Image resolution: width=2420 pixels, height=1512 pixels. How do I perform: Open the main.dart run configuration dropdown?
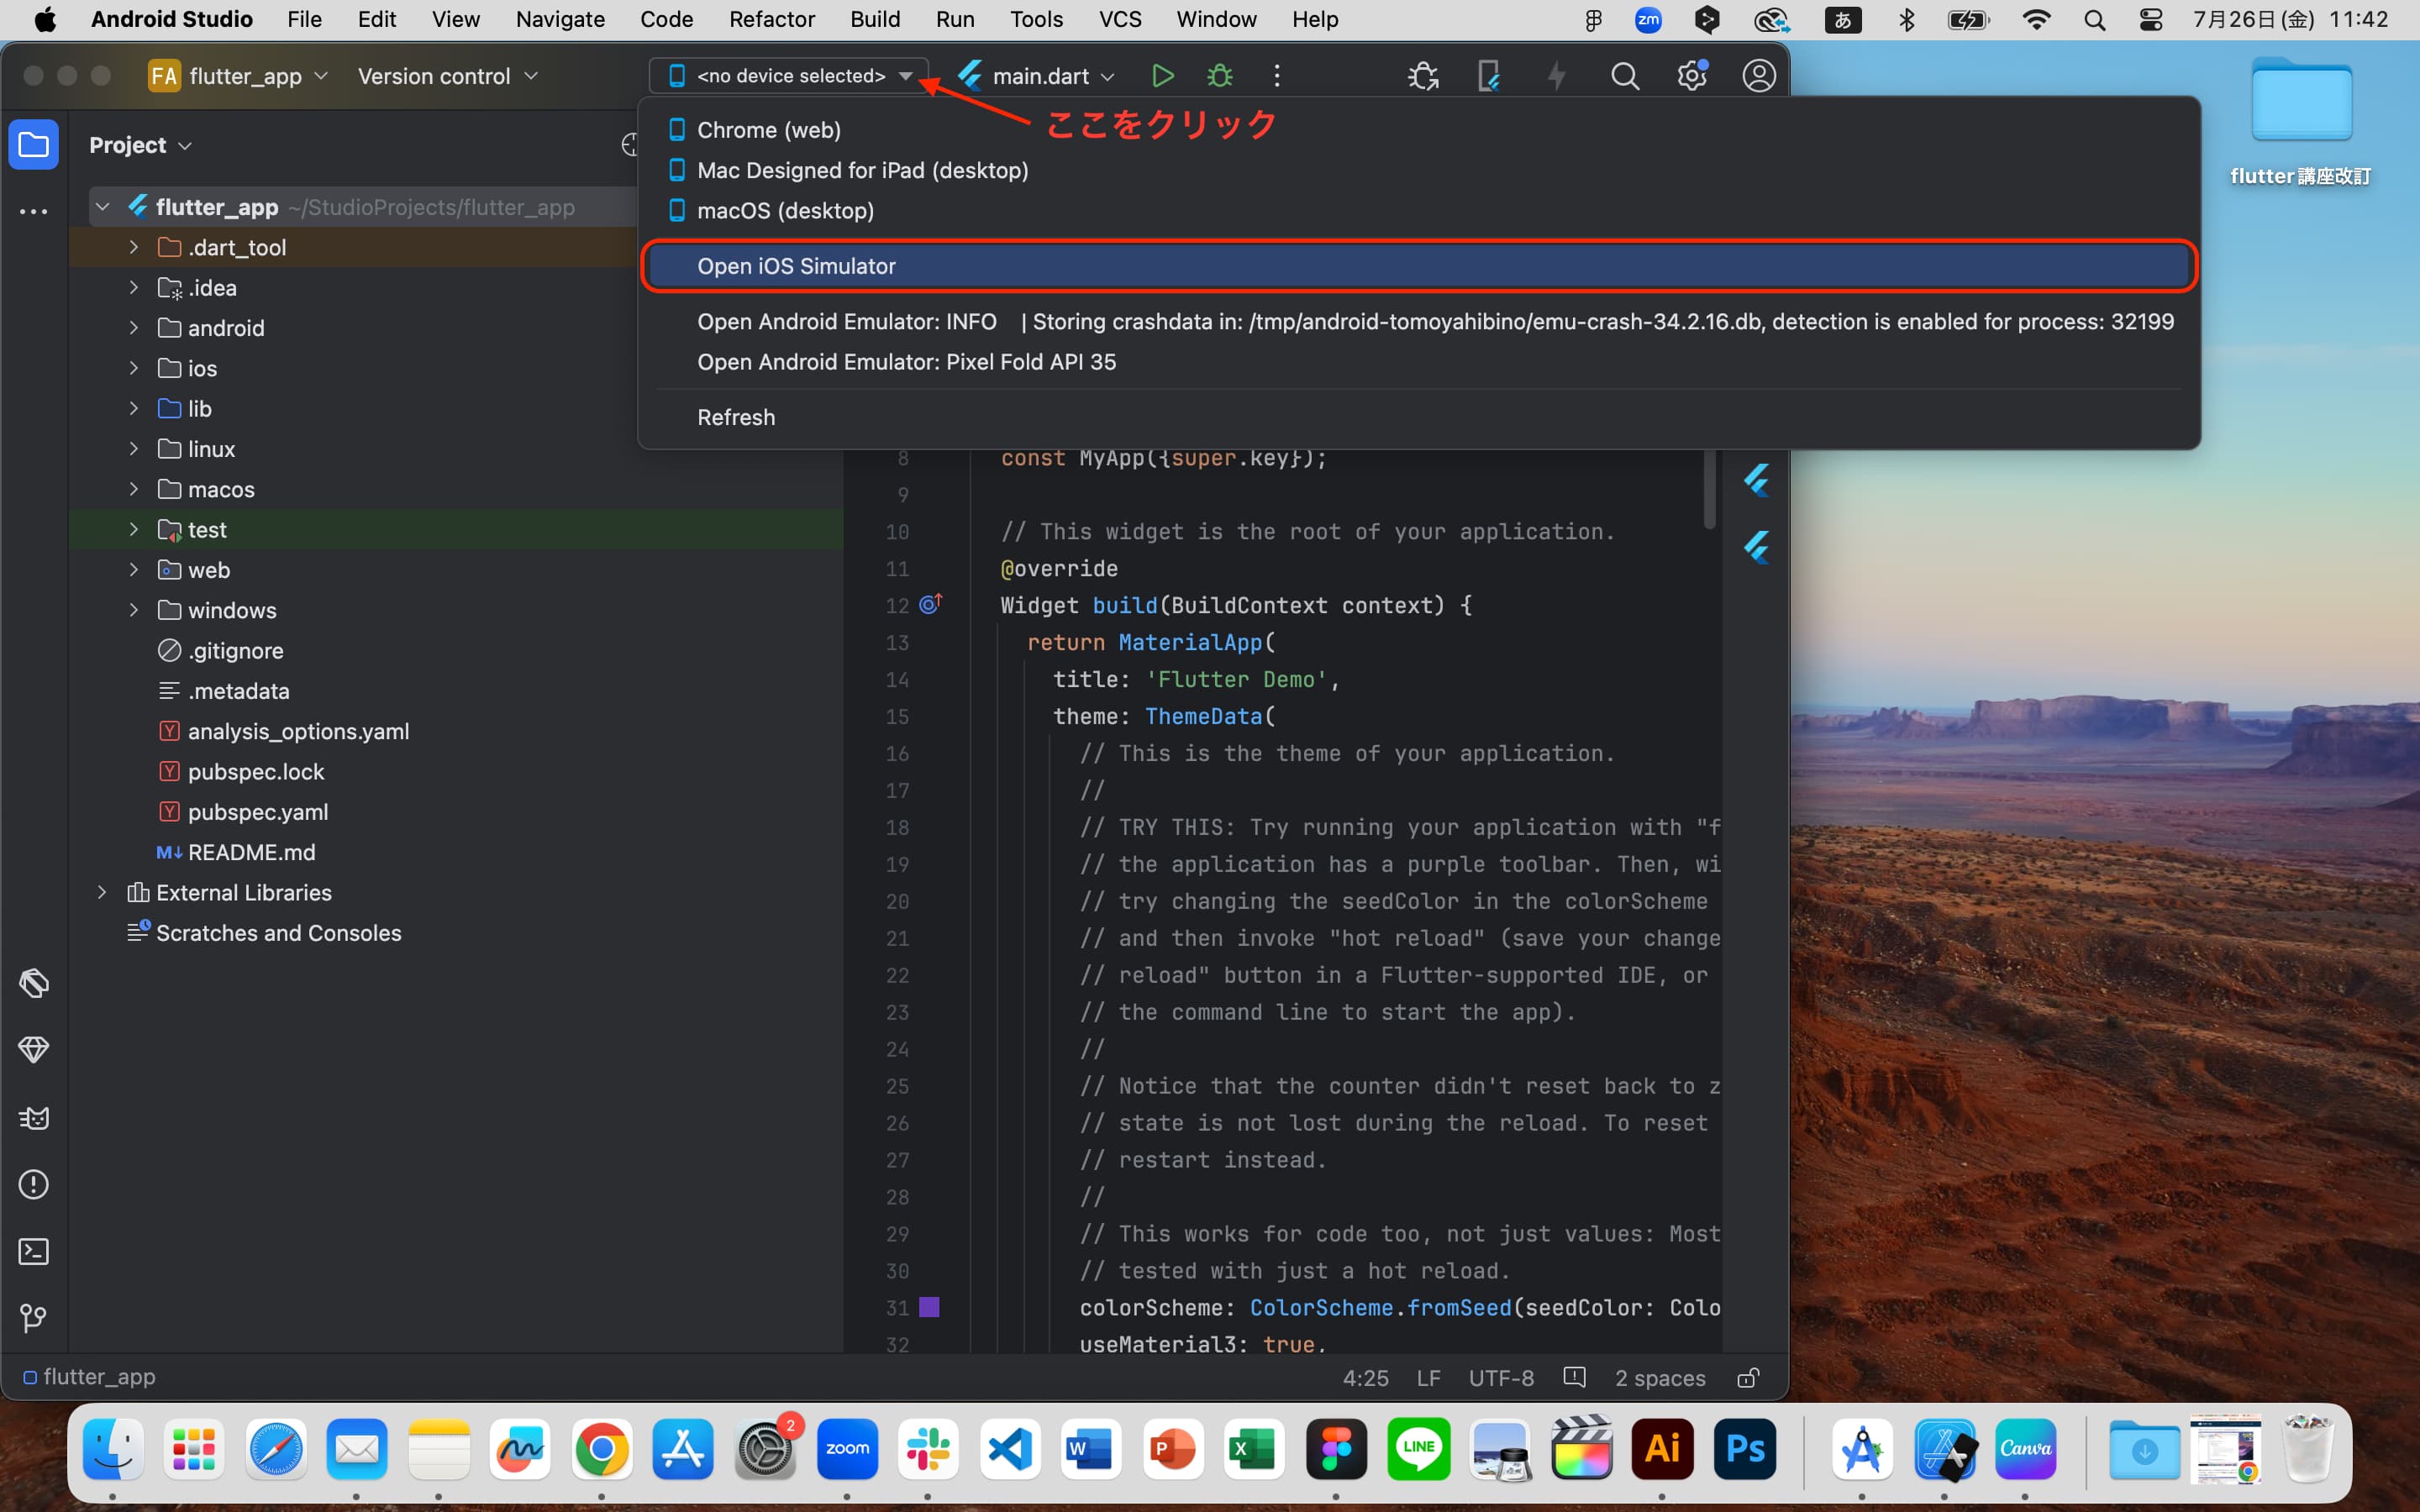pyautogui.click(x=1037, y=76)
